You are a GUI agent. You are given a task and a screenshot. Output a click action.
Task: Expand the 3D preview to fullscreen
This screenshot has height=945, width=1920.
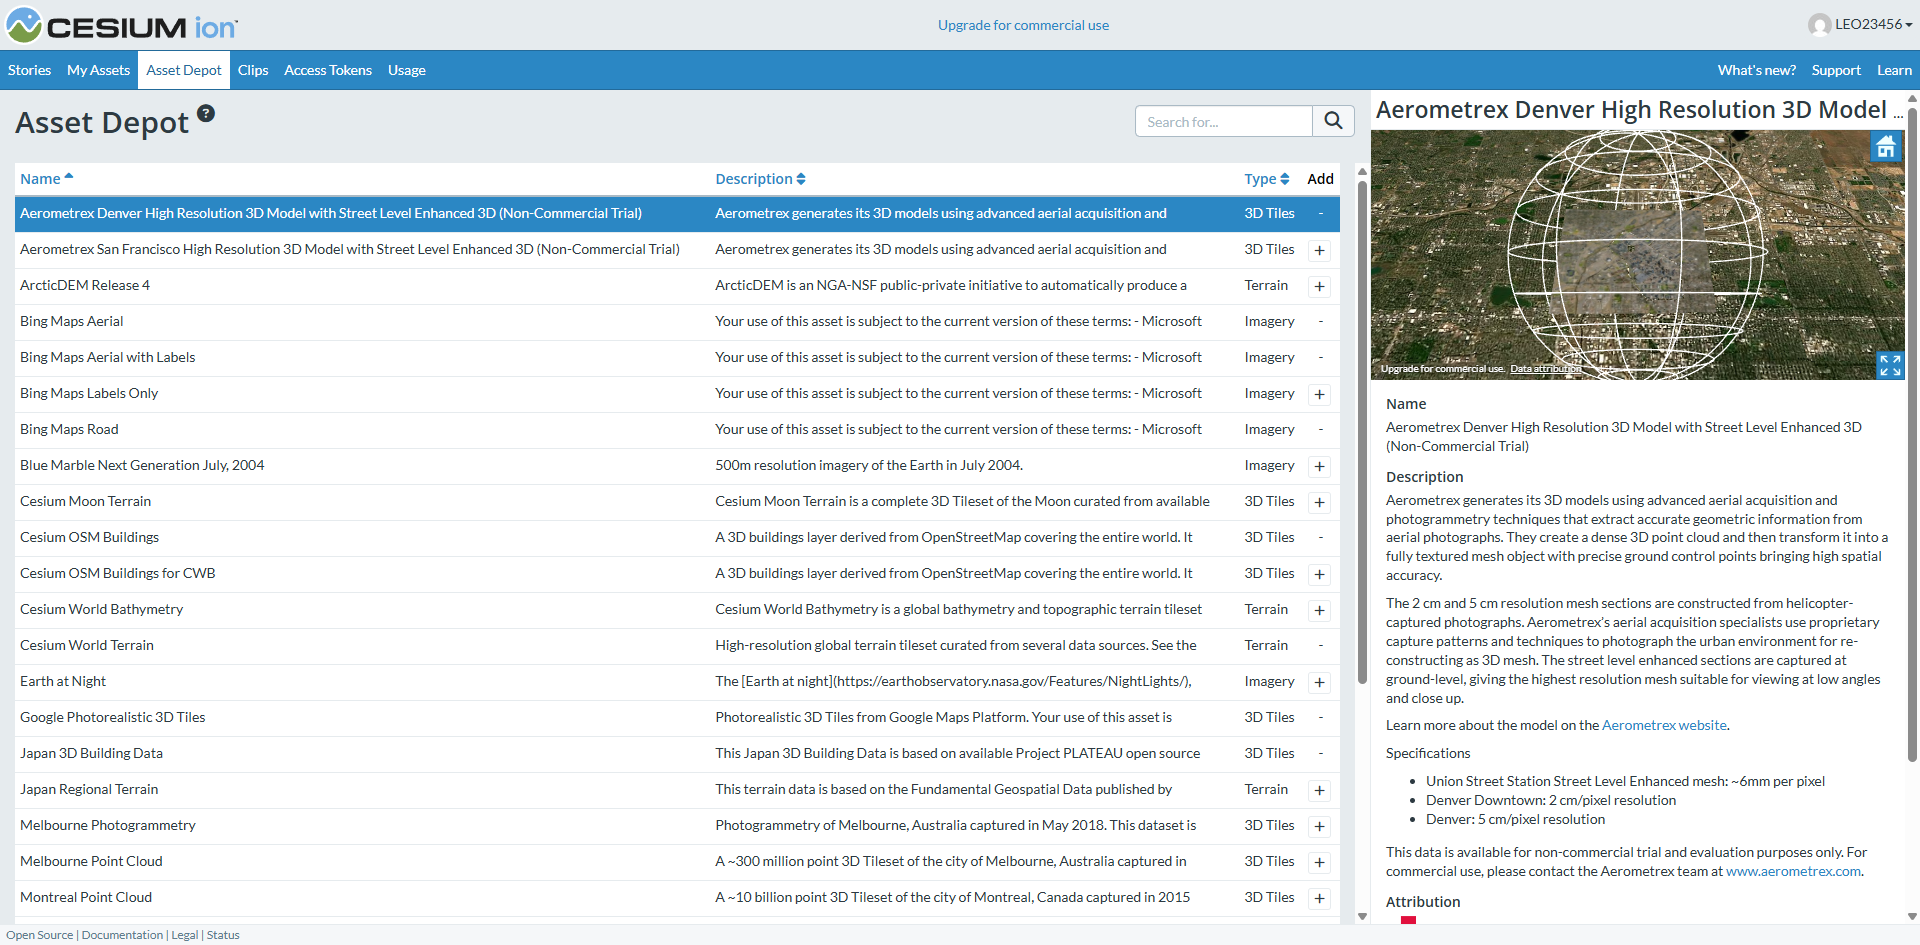point(1890,365)
